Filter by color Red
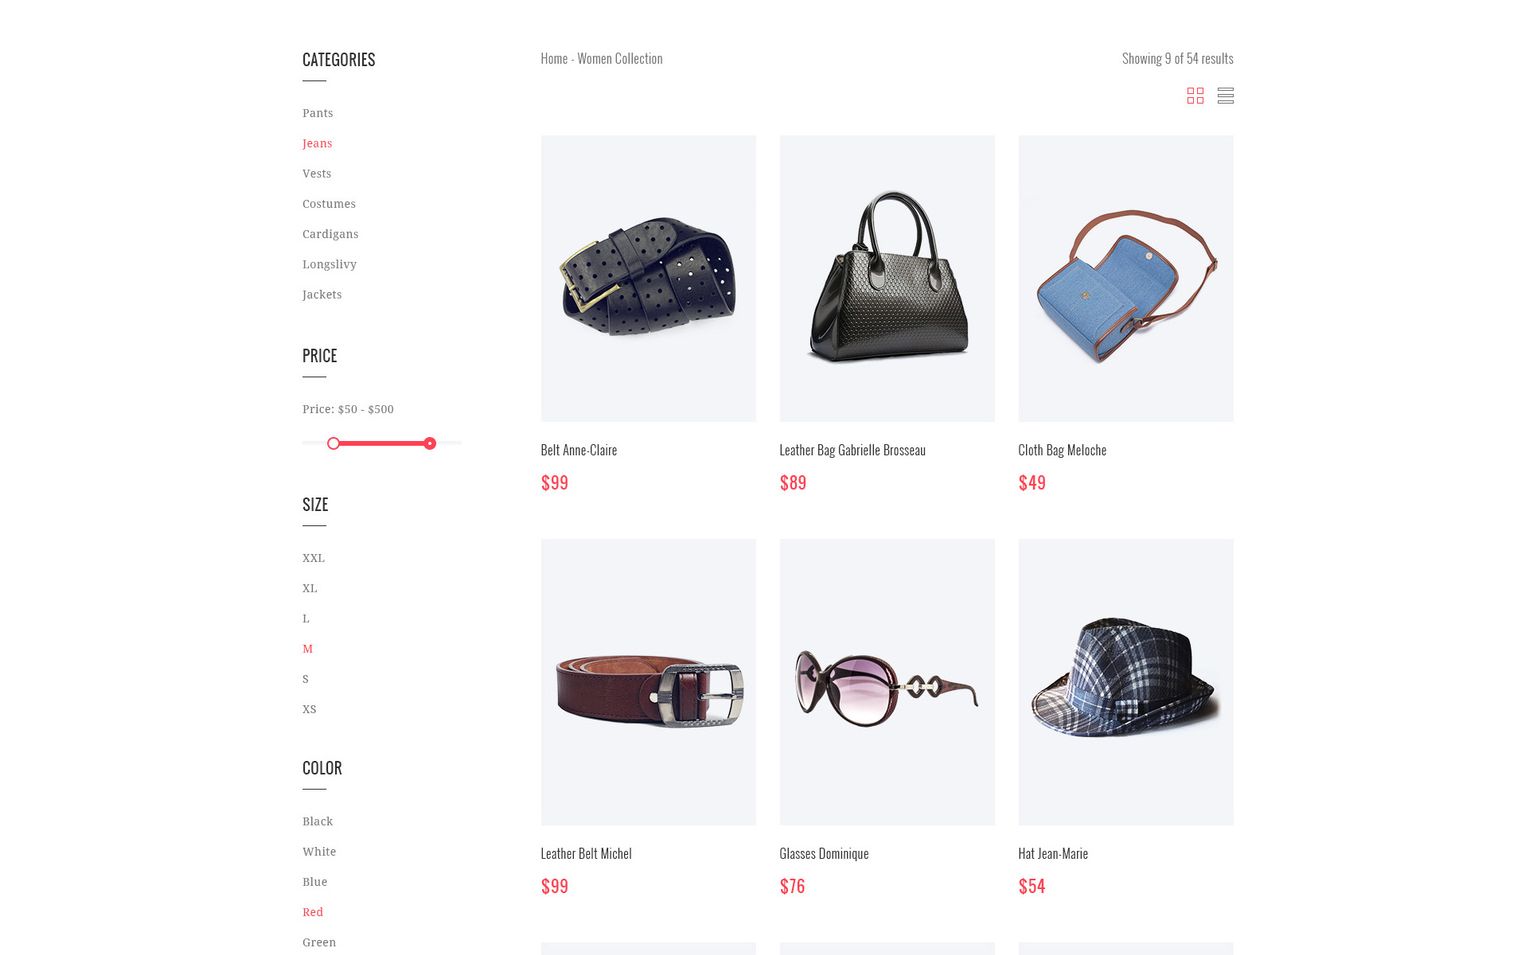 click(x=313, y=912)
